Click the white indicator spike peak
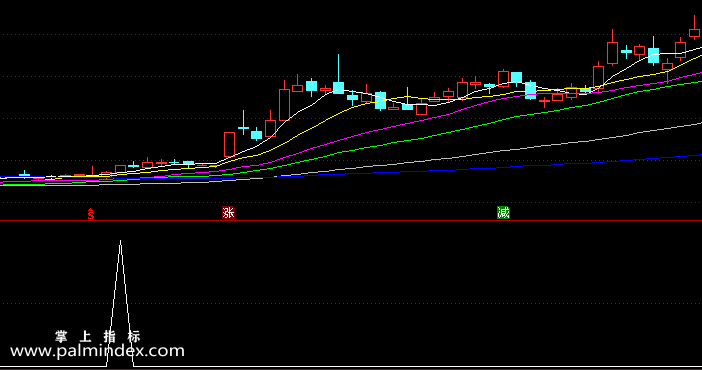 point(120,242)
